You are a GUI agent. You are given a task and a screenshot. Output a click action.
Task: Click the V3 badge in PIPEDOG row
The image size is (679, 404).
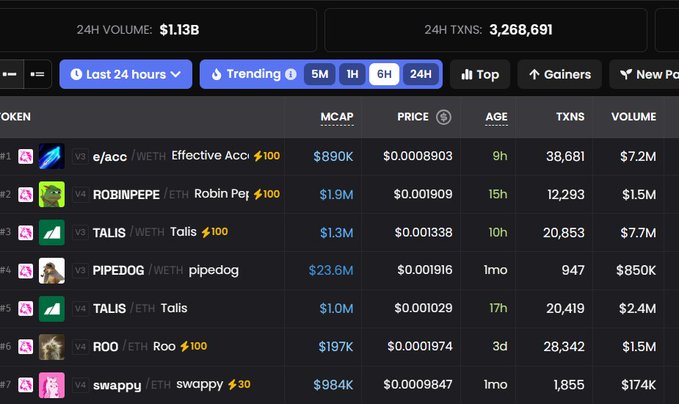80,271
